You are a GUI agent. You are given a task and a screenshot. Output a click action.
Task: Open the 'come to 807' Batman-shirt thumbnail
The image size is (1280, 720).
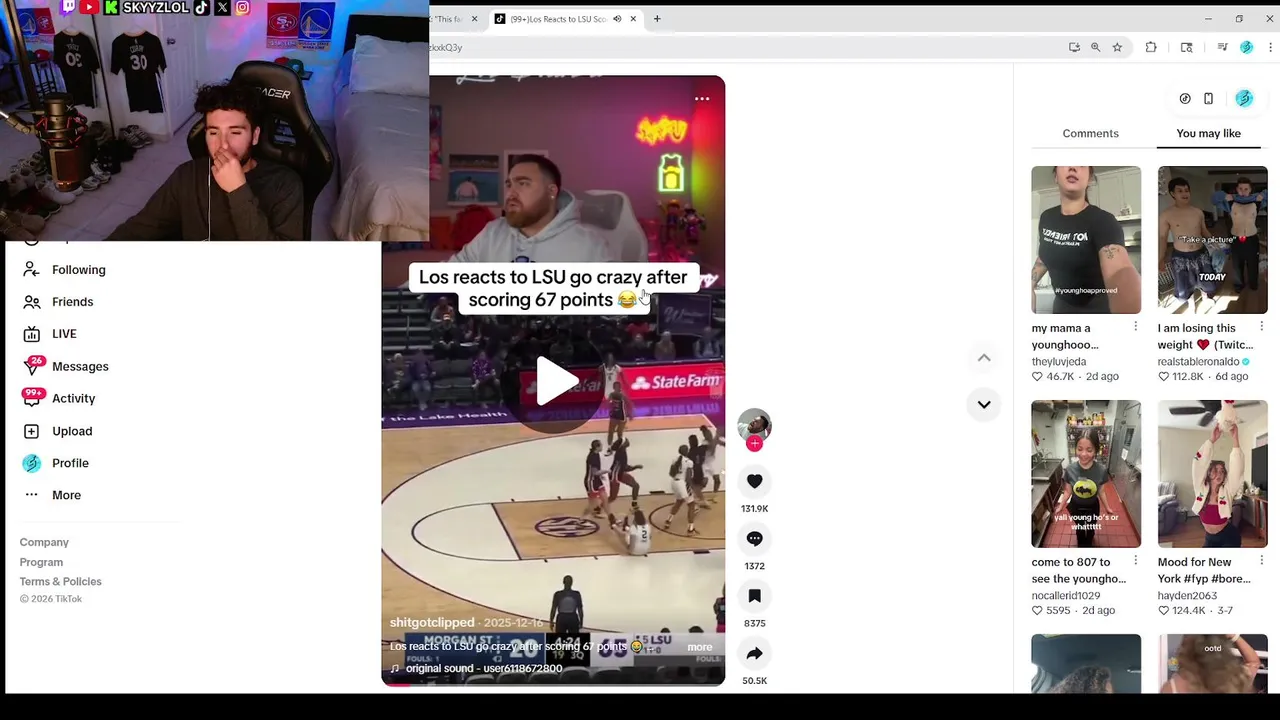tap(1086, 474)
